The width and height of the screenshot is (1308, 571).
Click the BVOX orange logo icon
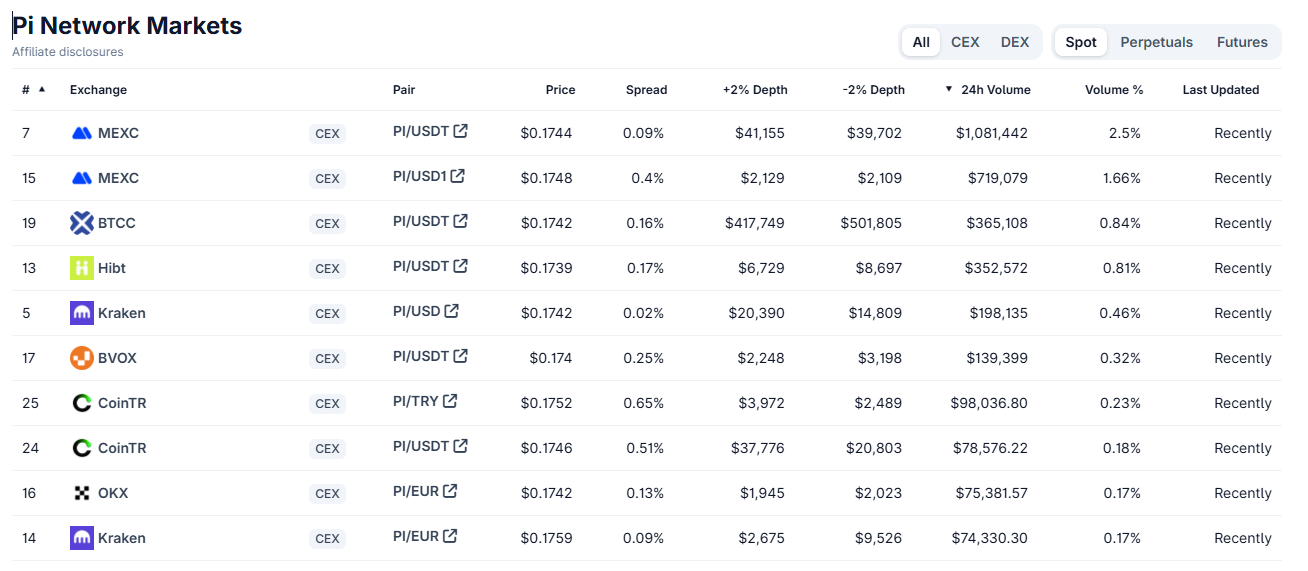pos(82,358)
